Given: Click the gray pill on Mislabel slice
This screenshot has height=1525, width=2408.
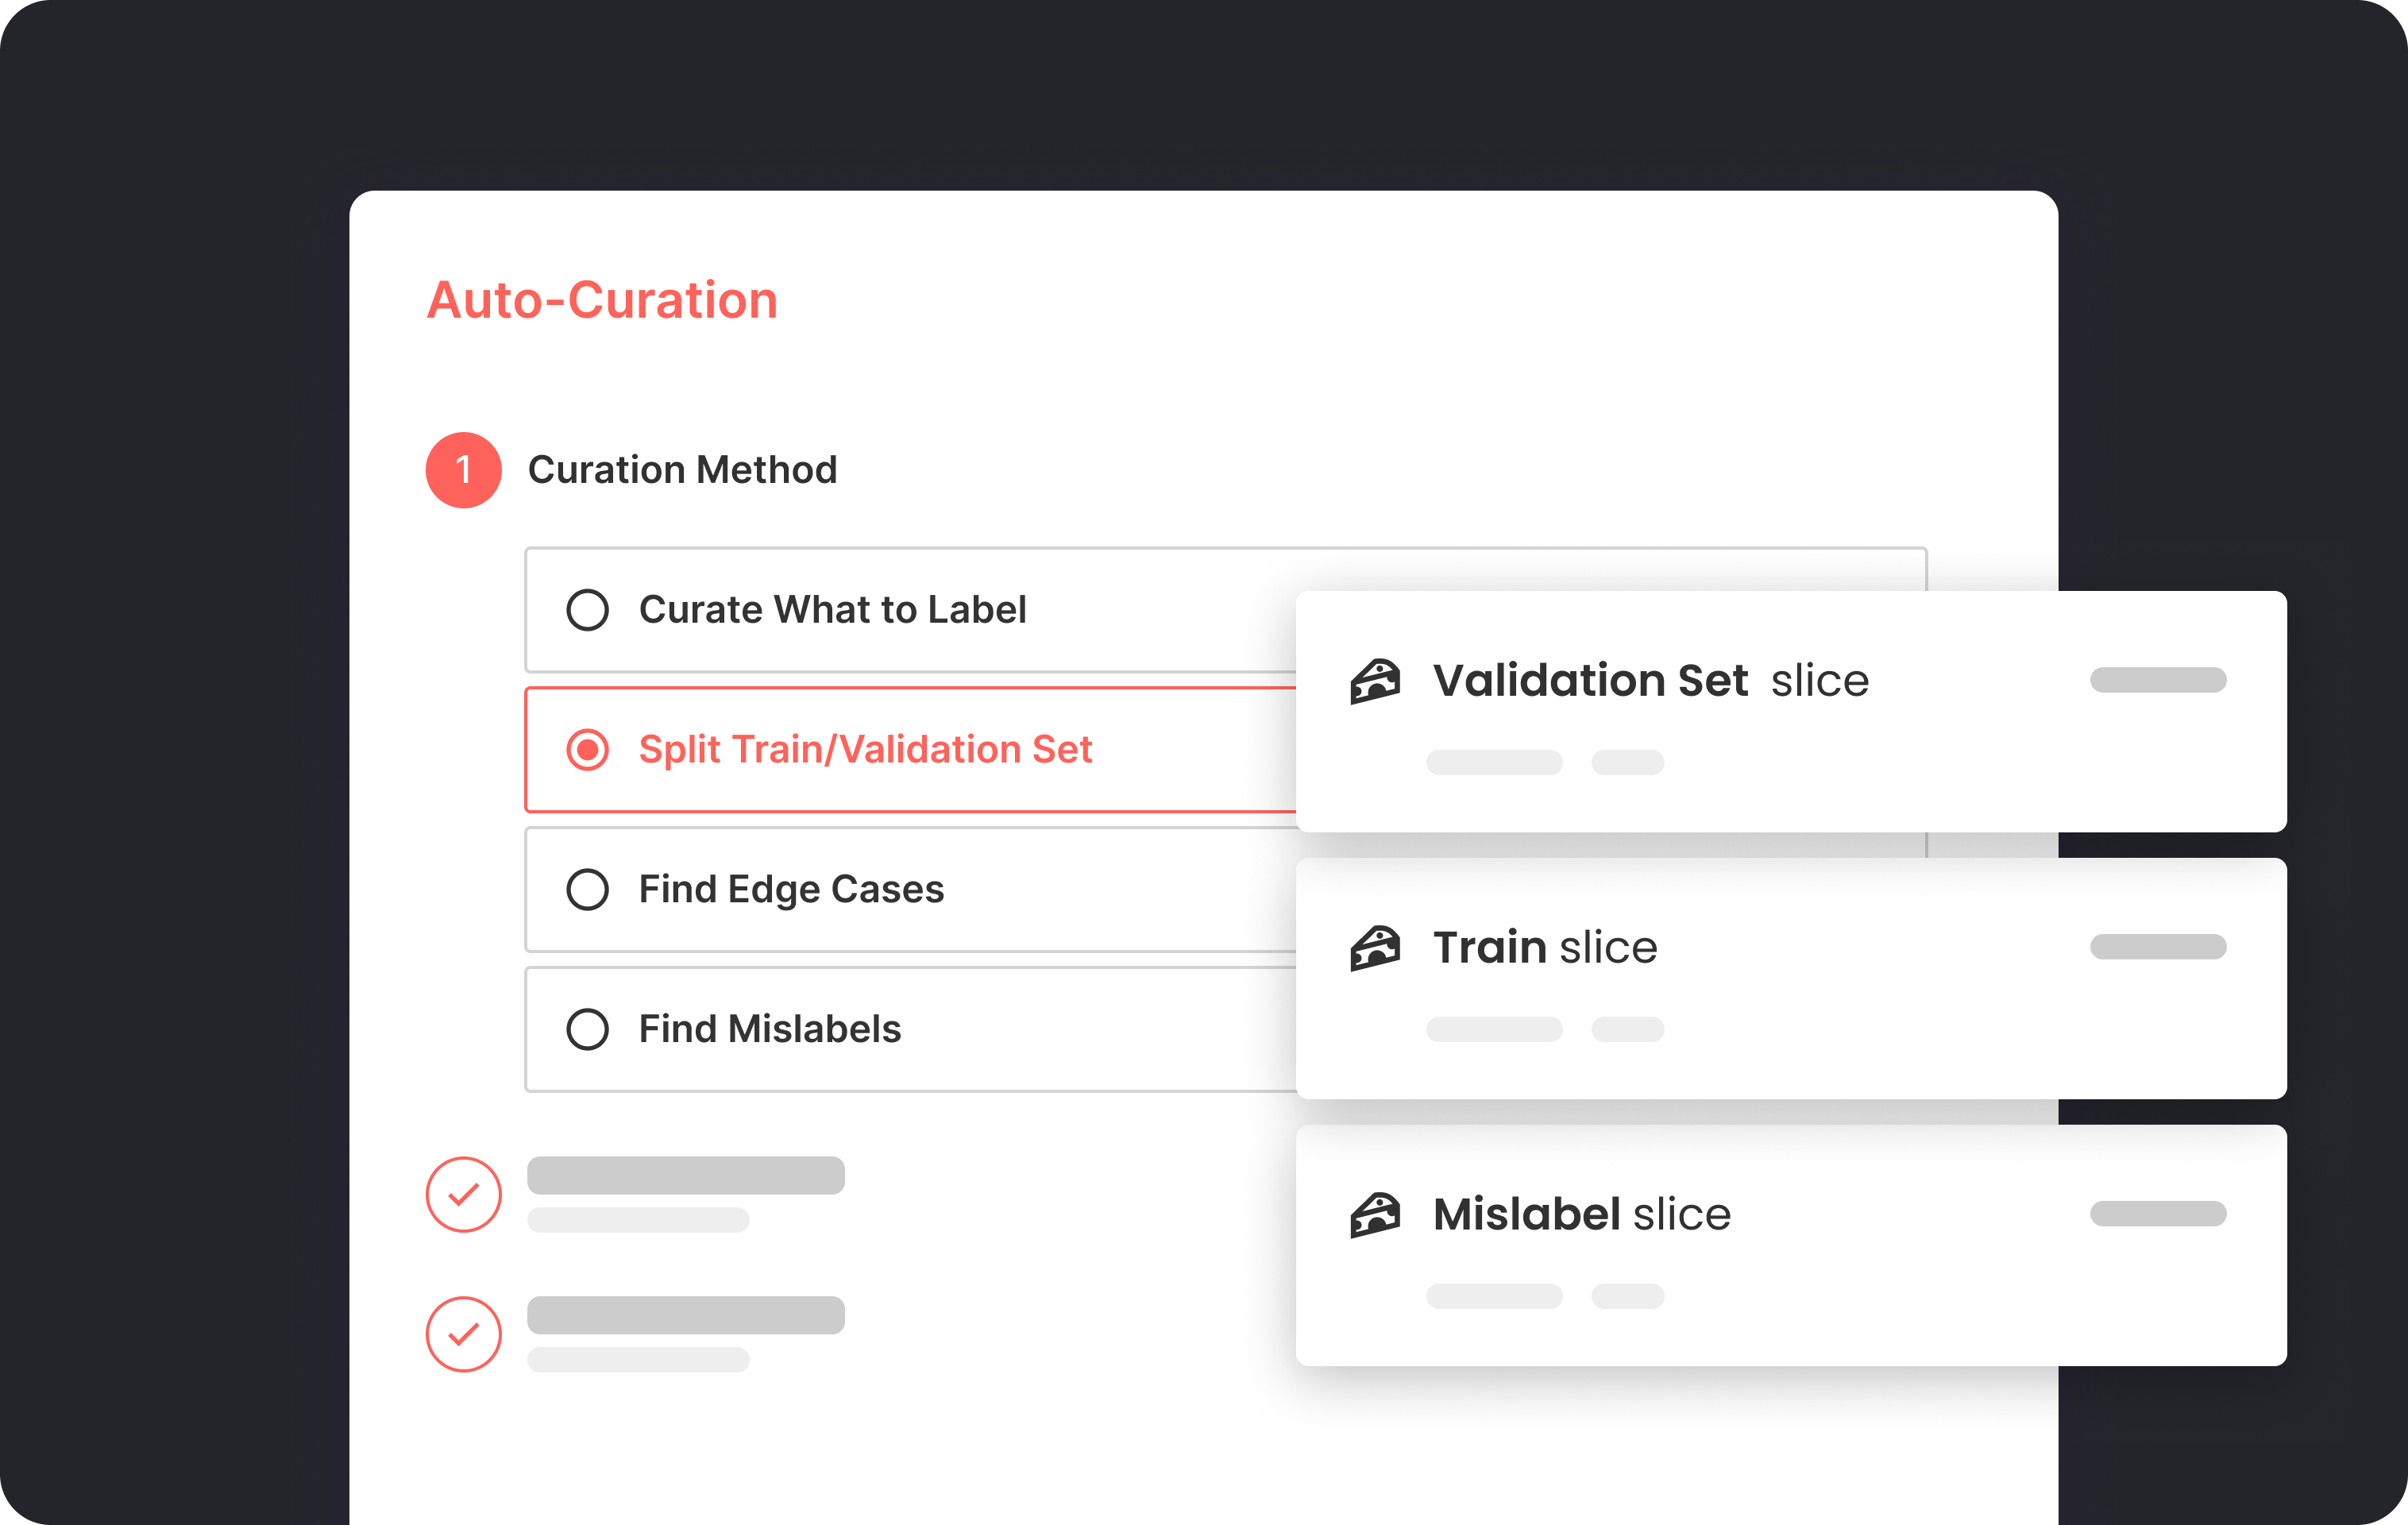Looking at the screenshot, I should click(x=2157, y=1213).
